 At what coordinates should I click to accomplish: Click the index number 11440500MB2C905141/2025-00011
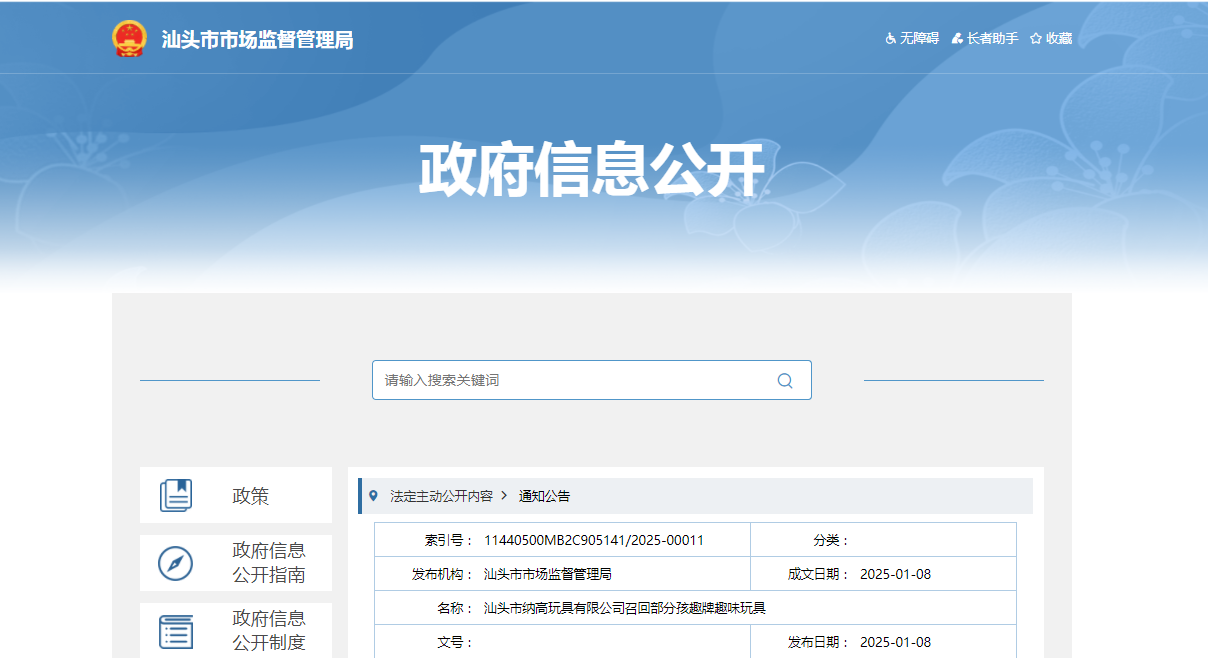tap(593, 540)
